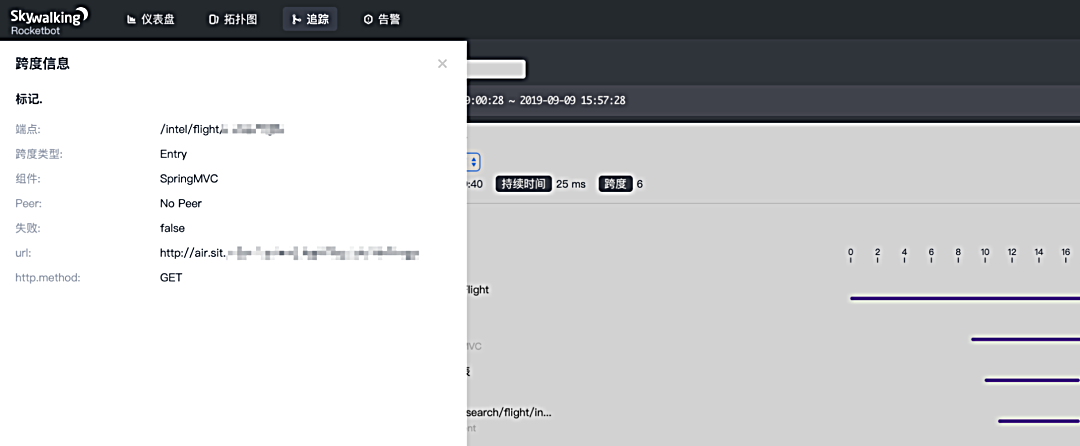Select the search/flight/in... span bar
This screenshot has height=446, width=1080.
(1039, 421)
